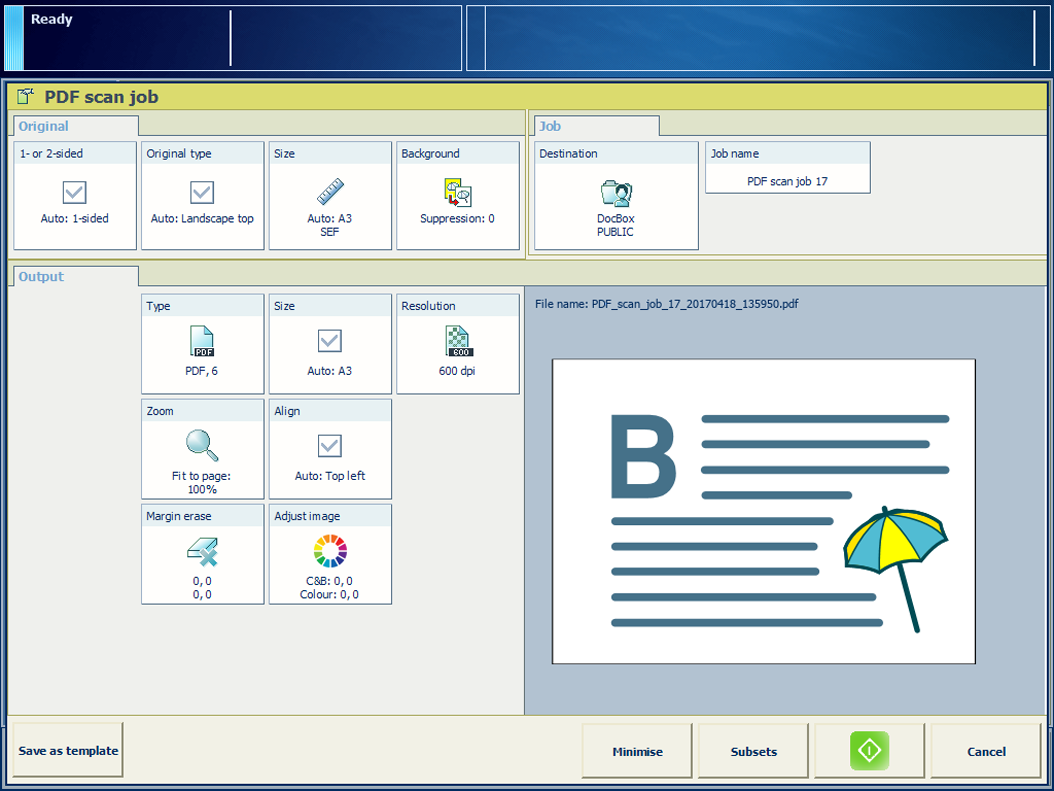Open the Margin erase eraser icon

tap(202, 551)
